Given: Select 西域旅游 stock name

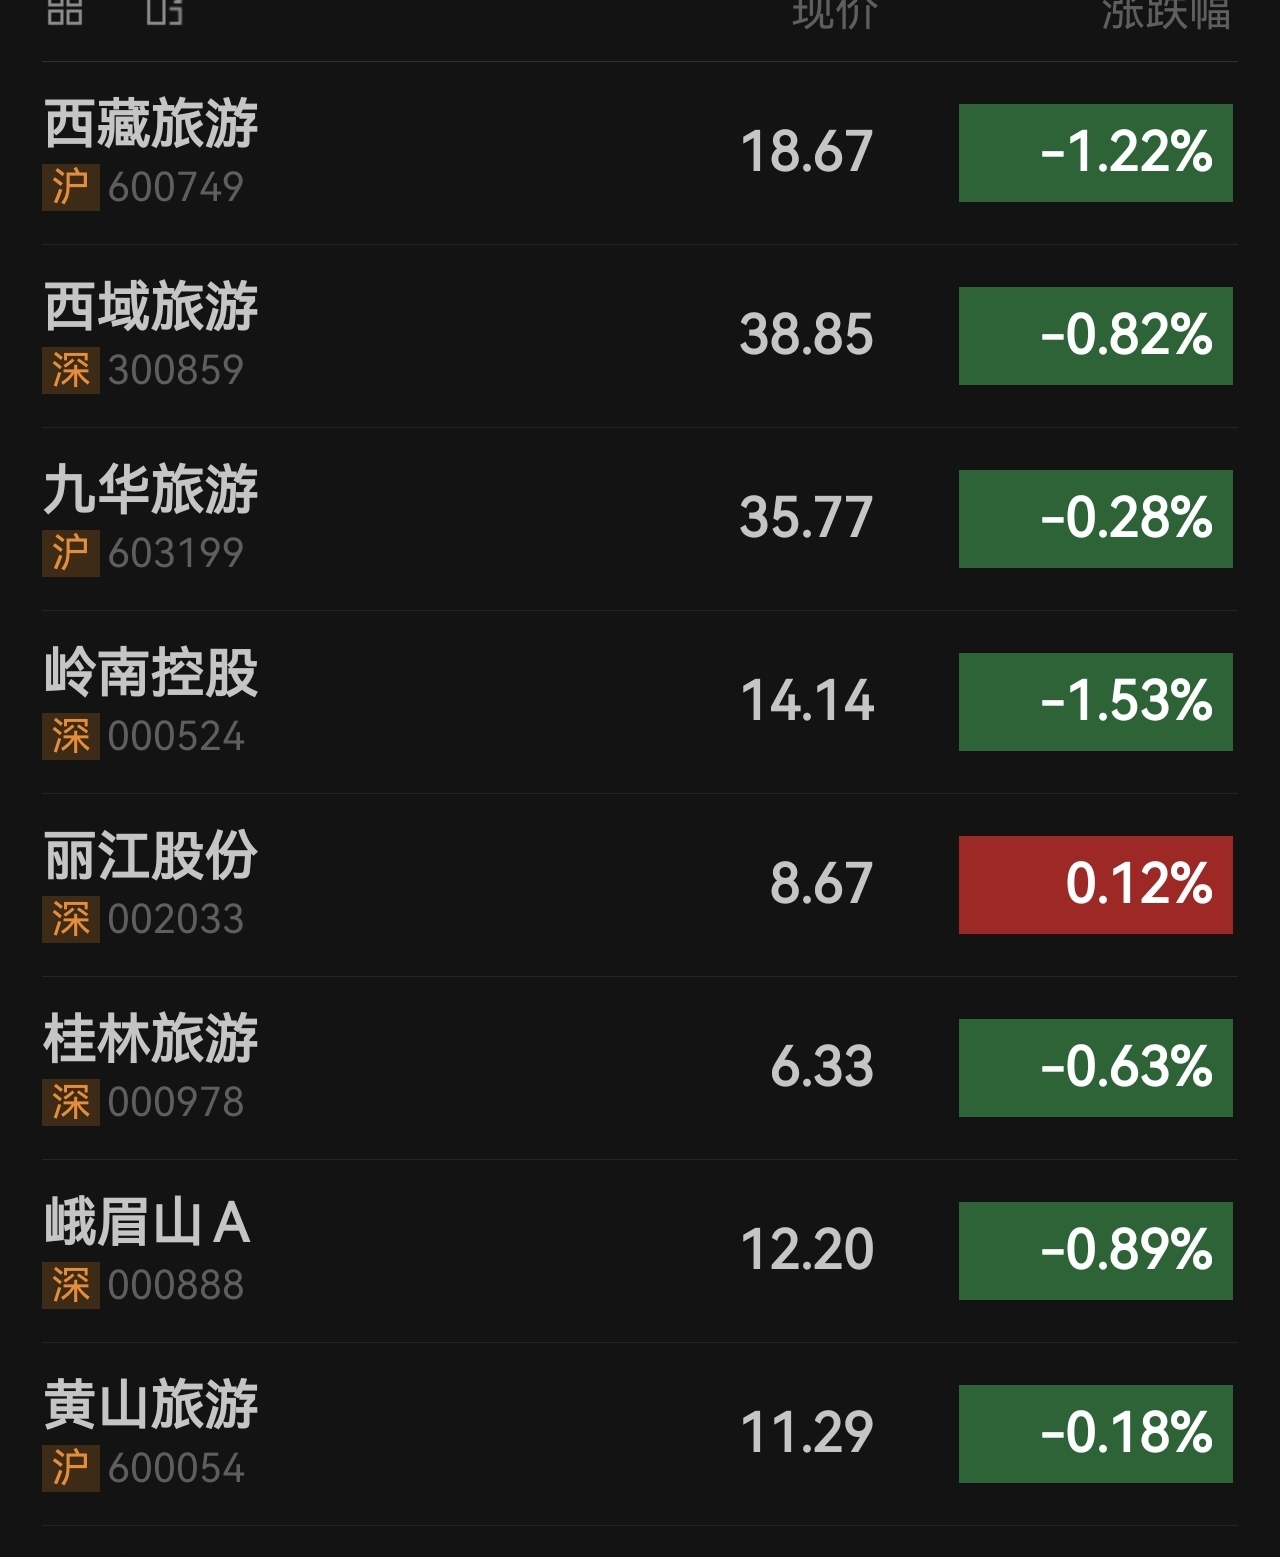Looking at the screenshot, I should [151, 307].
